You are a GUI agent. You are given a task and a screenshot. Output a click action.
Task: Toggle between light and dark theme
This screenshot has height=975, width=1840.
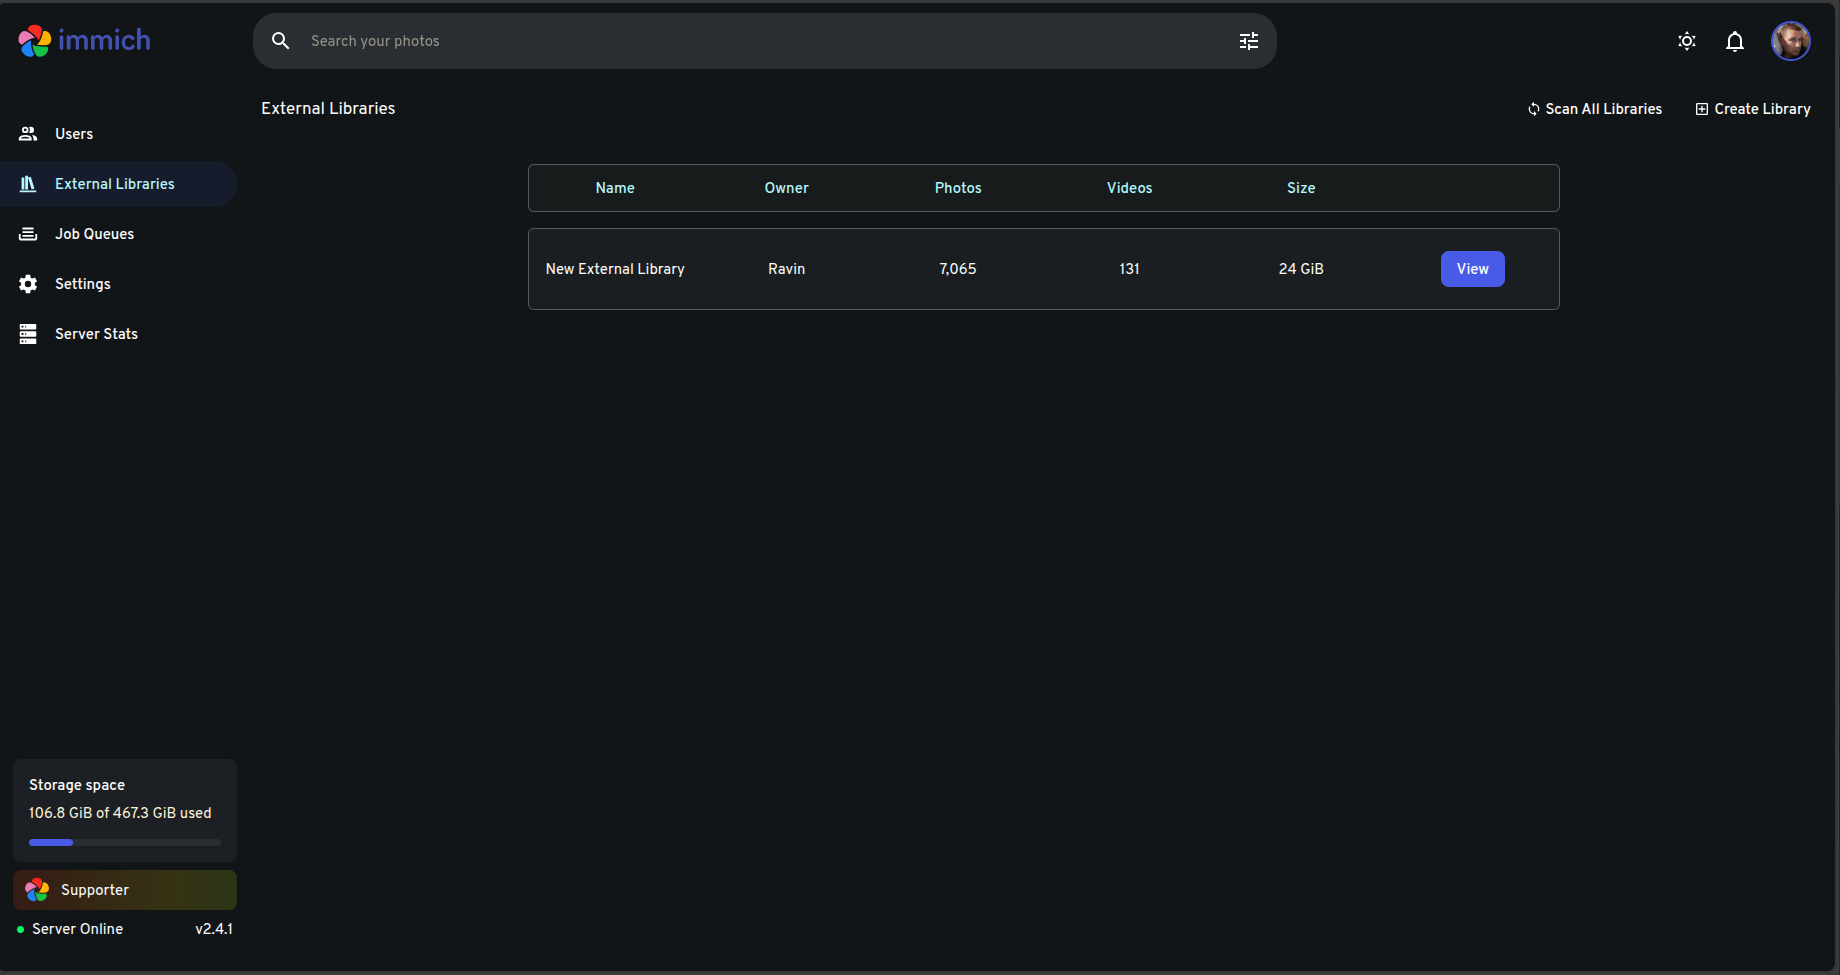tap(1687, 41)
